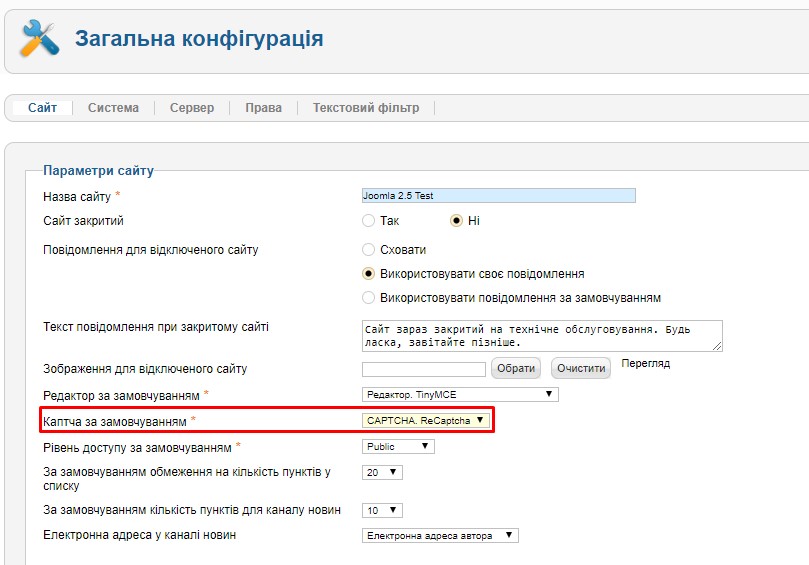Click the Повідомлення для відключеного сайту label
The height and width of the screenshot is (565, 809).
coord(151,250)
